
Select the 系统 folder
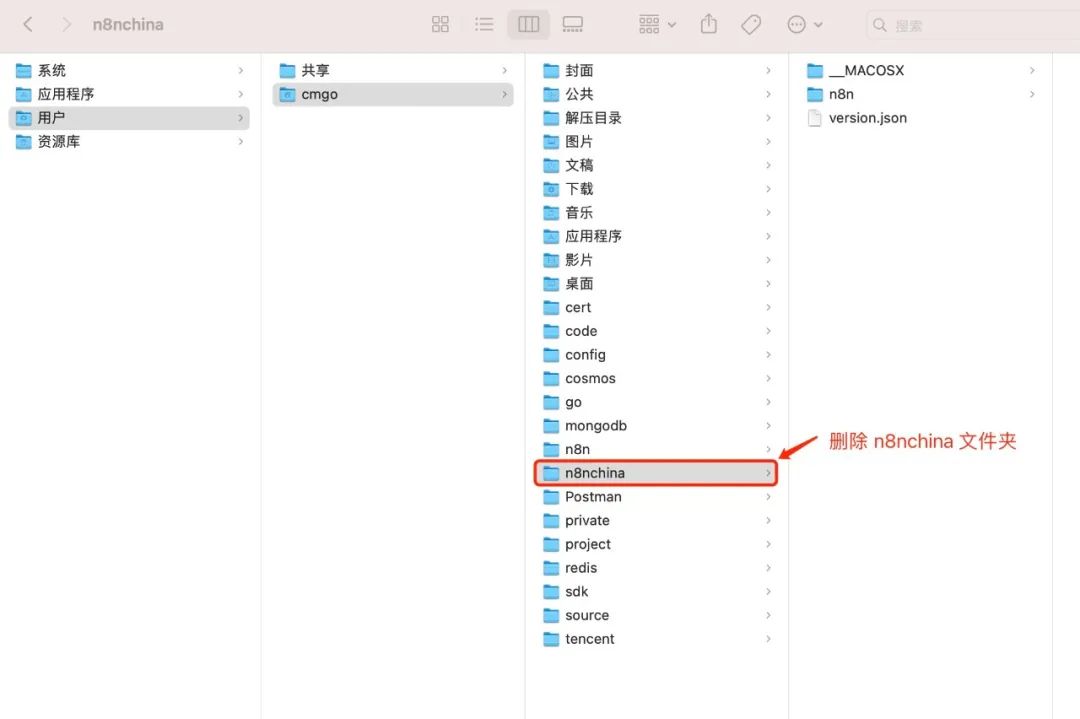129,70
